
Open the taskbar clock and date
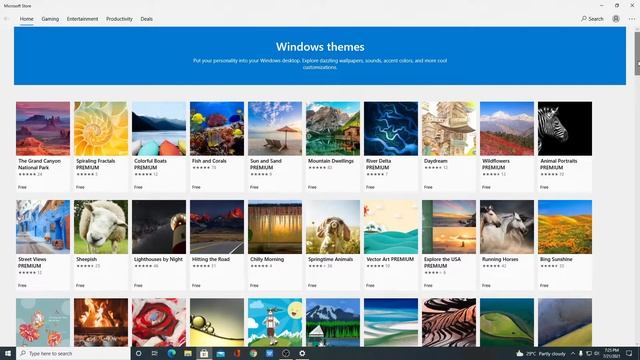point(611,353)
